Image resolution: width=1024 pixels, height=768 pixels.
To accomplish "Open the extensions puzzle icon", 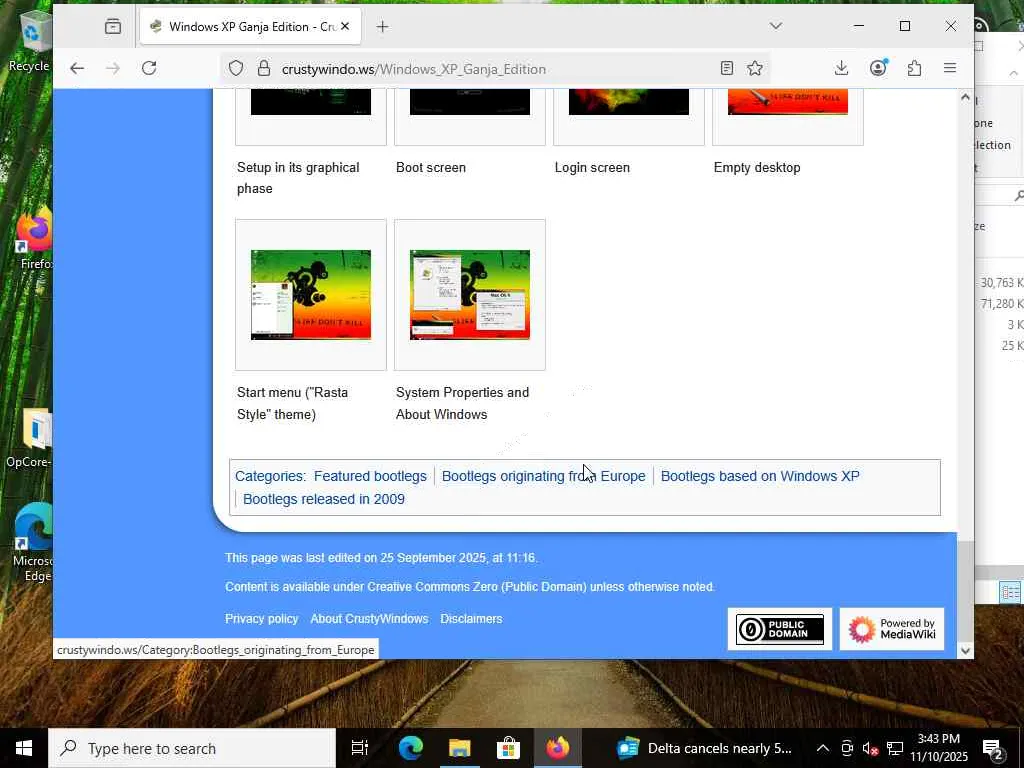I will coord(914,69).
